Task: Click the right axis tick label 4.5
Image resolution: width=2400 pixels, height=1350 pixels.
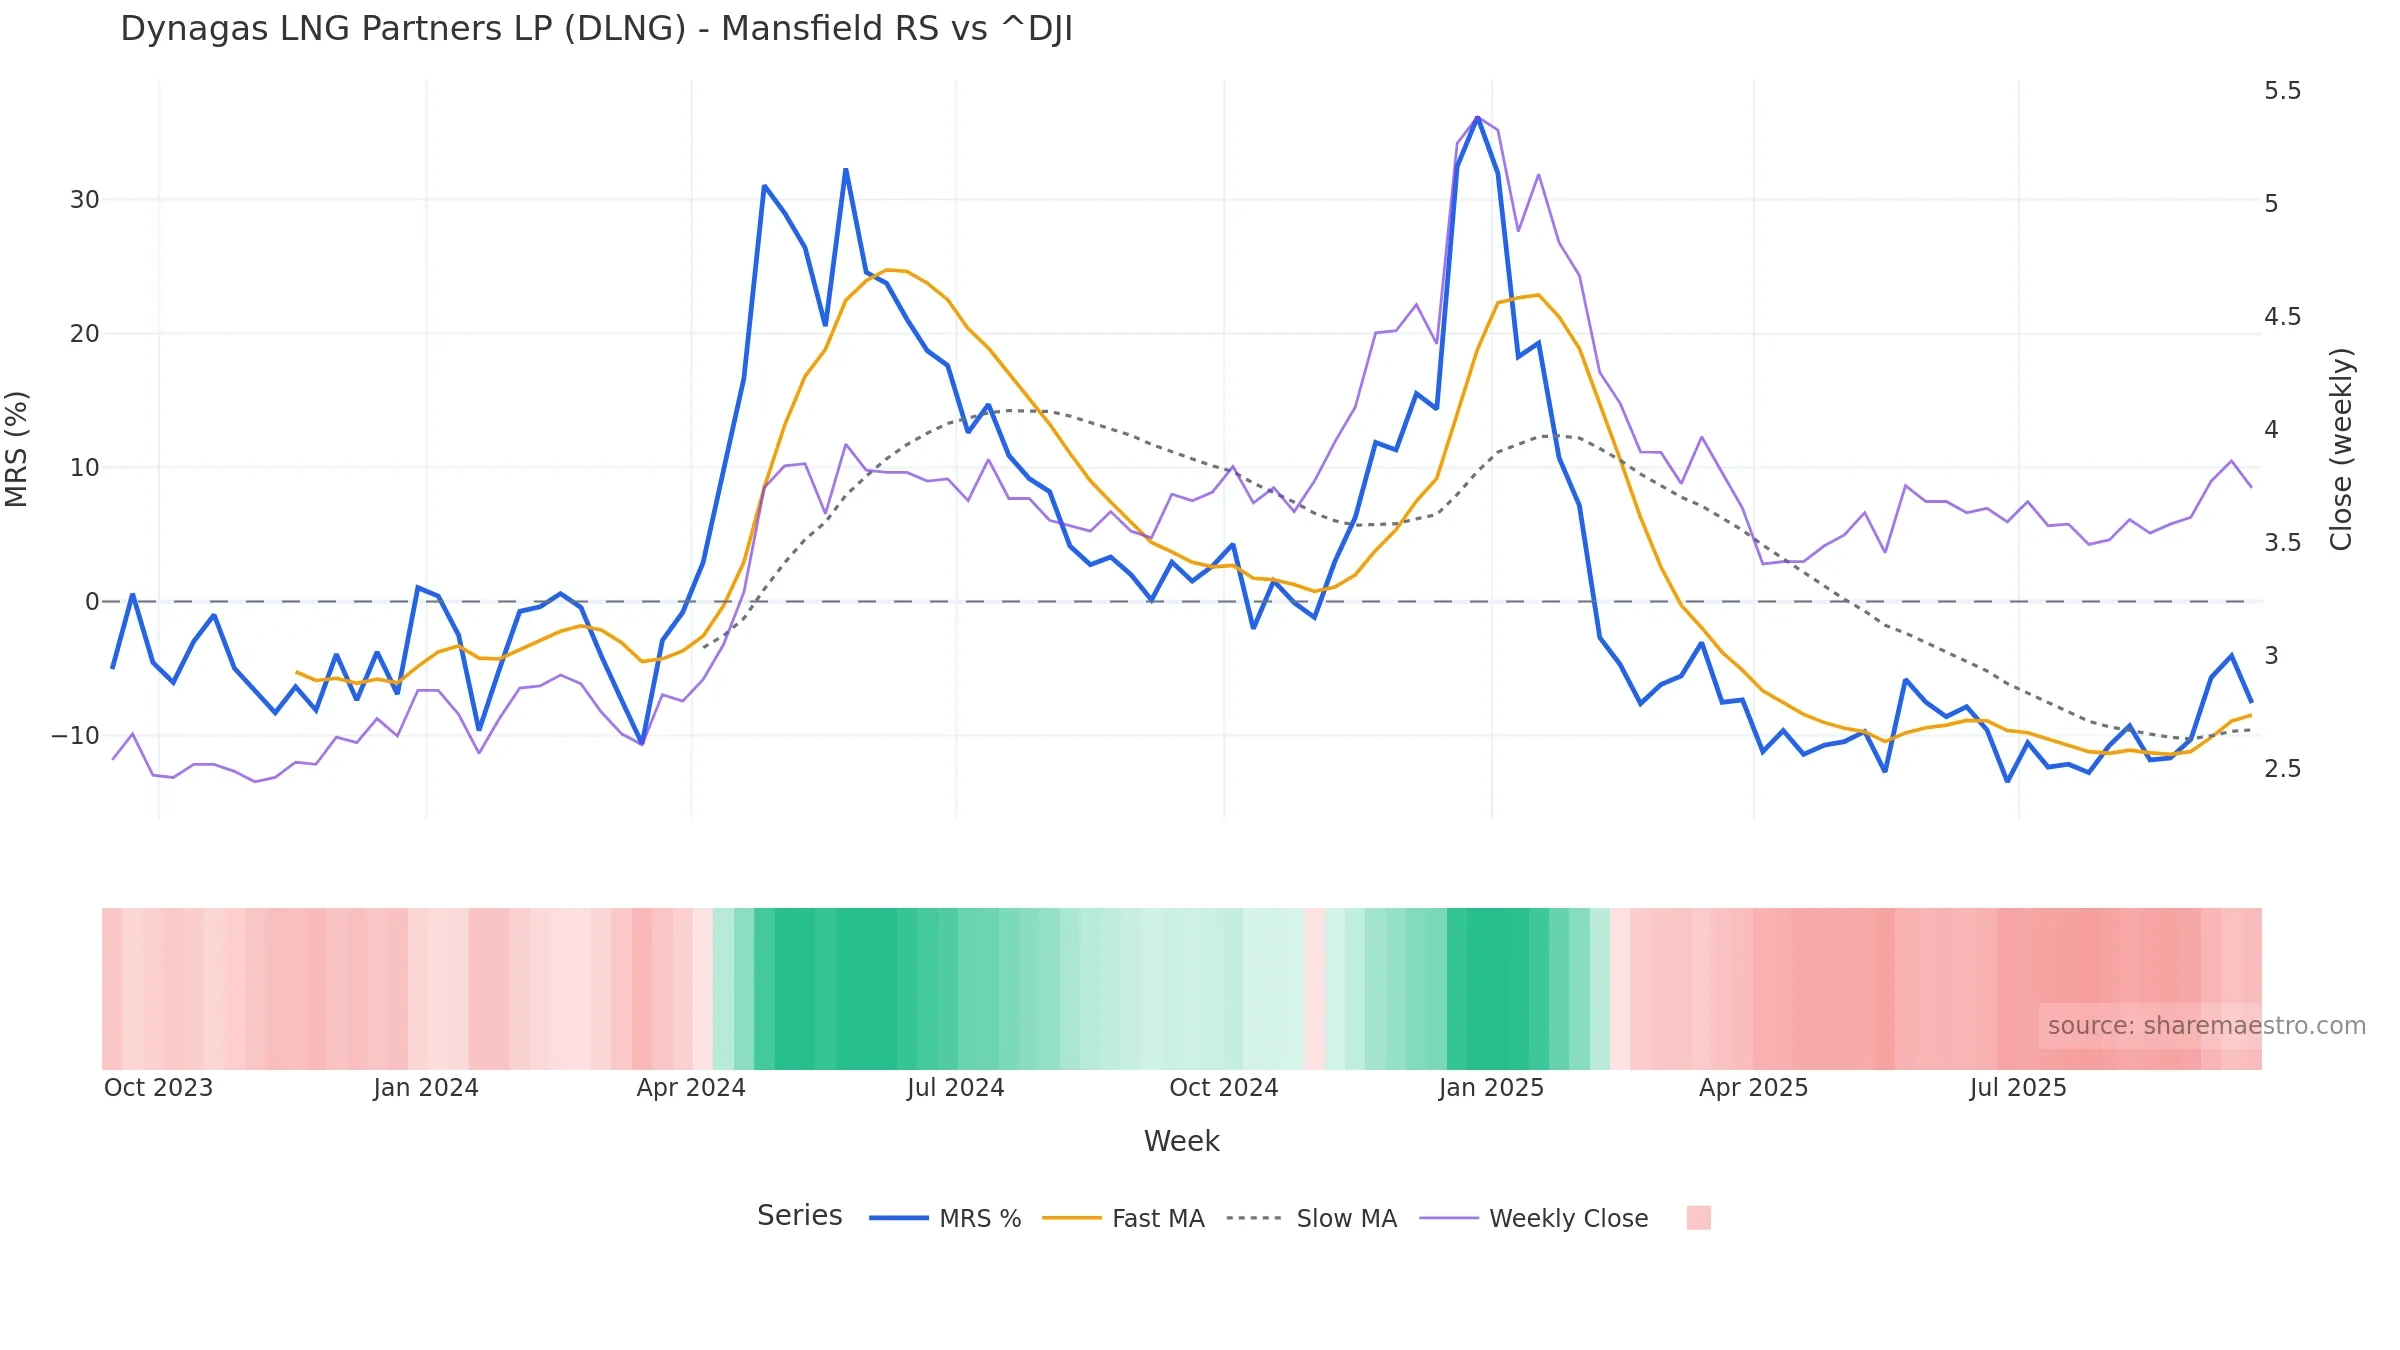Action: [x=2282, y=317]
